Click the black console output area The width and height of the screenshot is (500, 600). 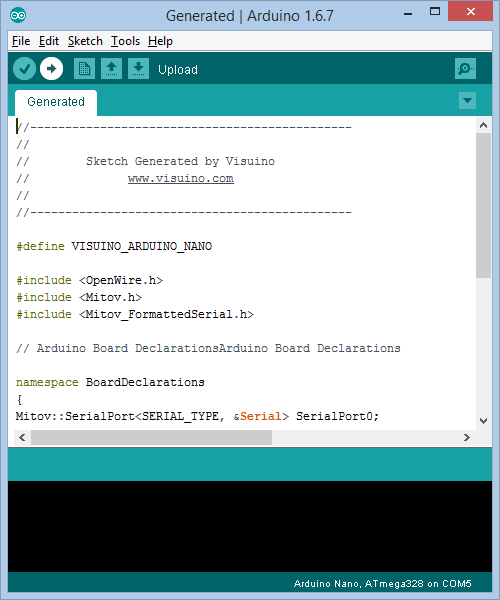point(250,526)
